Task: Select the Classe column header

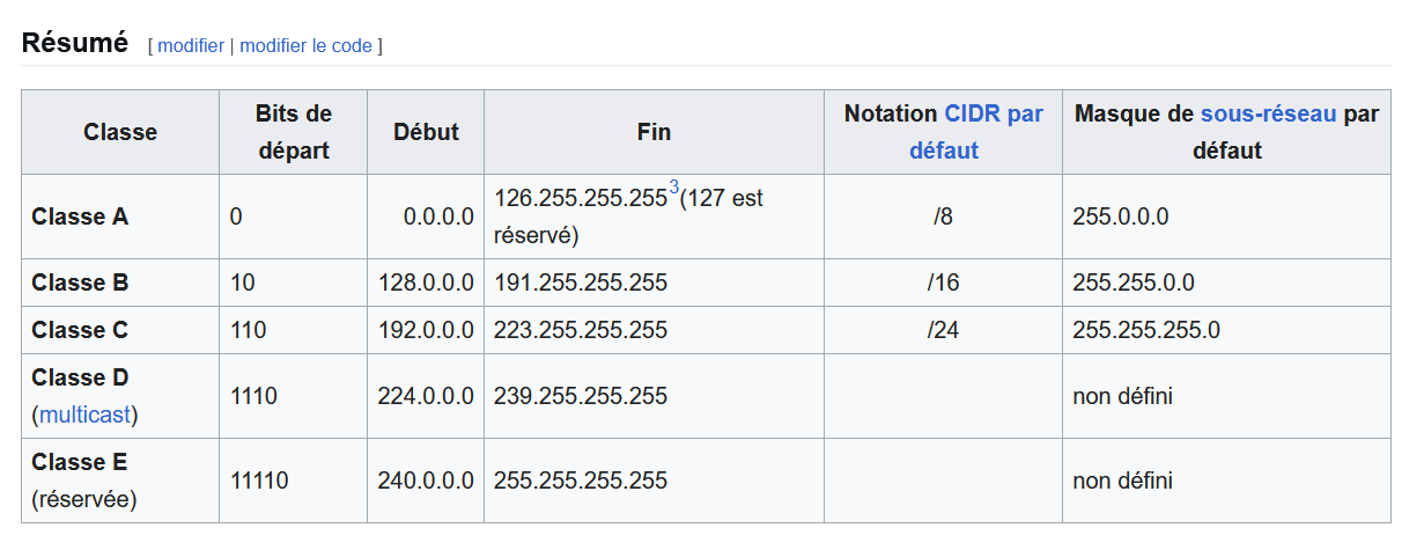Action: pyautogui.click(x=120, y=132)
